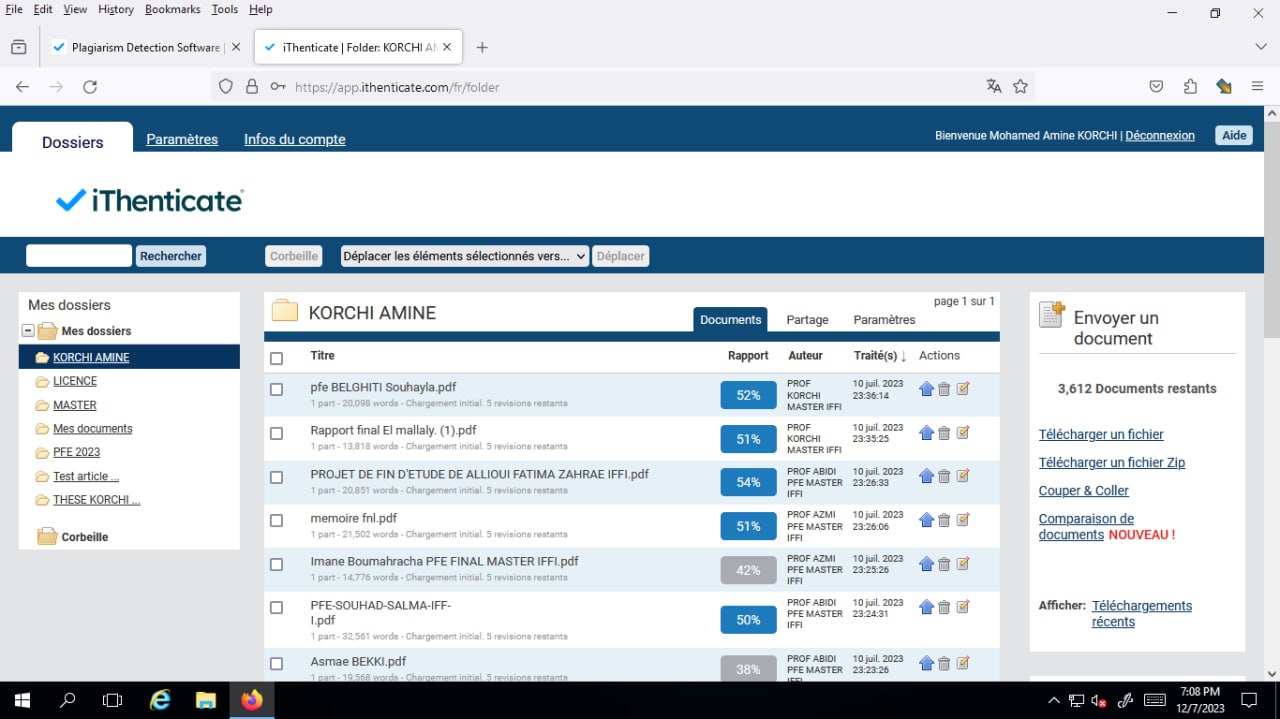Image resolution: width=1280 pixels, height=719 pixels.
Task: Click blue upload arrow for Rapport final El mallaly
Action: coord(926,433)
